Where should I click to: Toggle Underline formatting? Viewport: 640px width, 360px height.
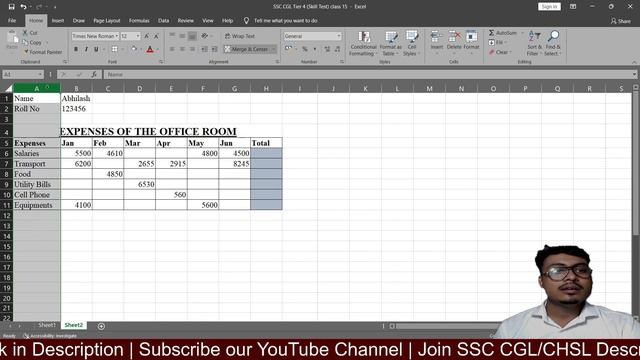pyautogui.click(x=96, y=49)
